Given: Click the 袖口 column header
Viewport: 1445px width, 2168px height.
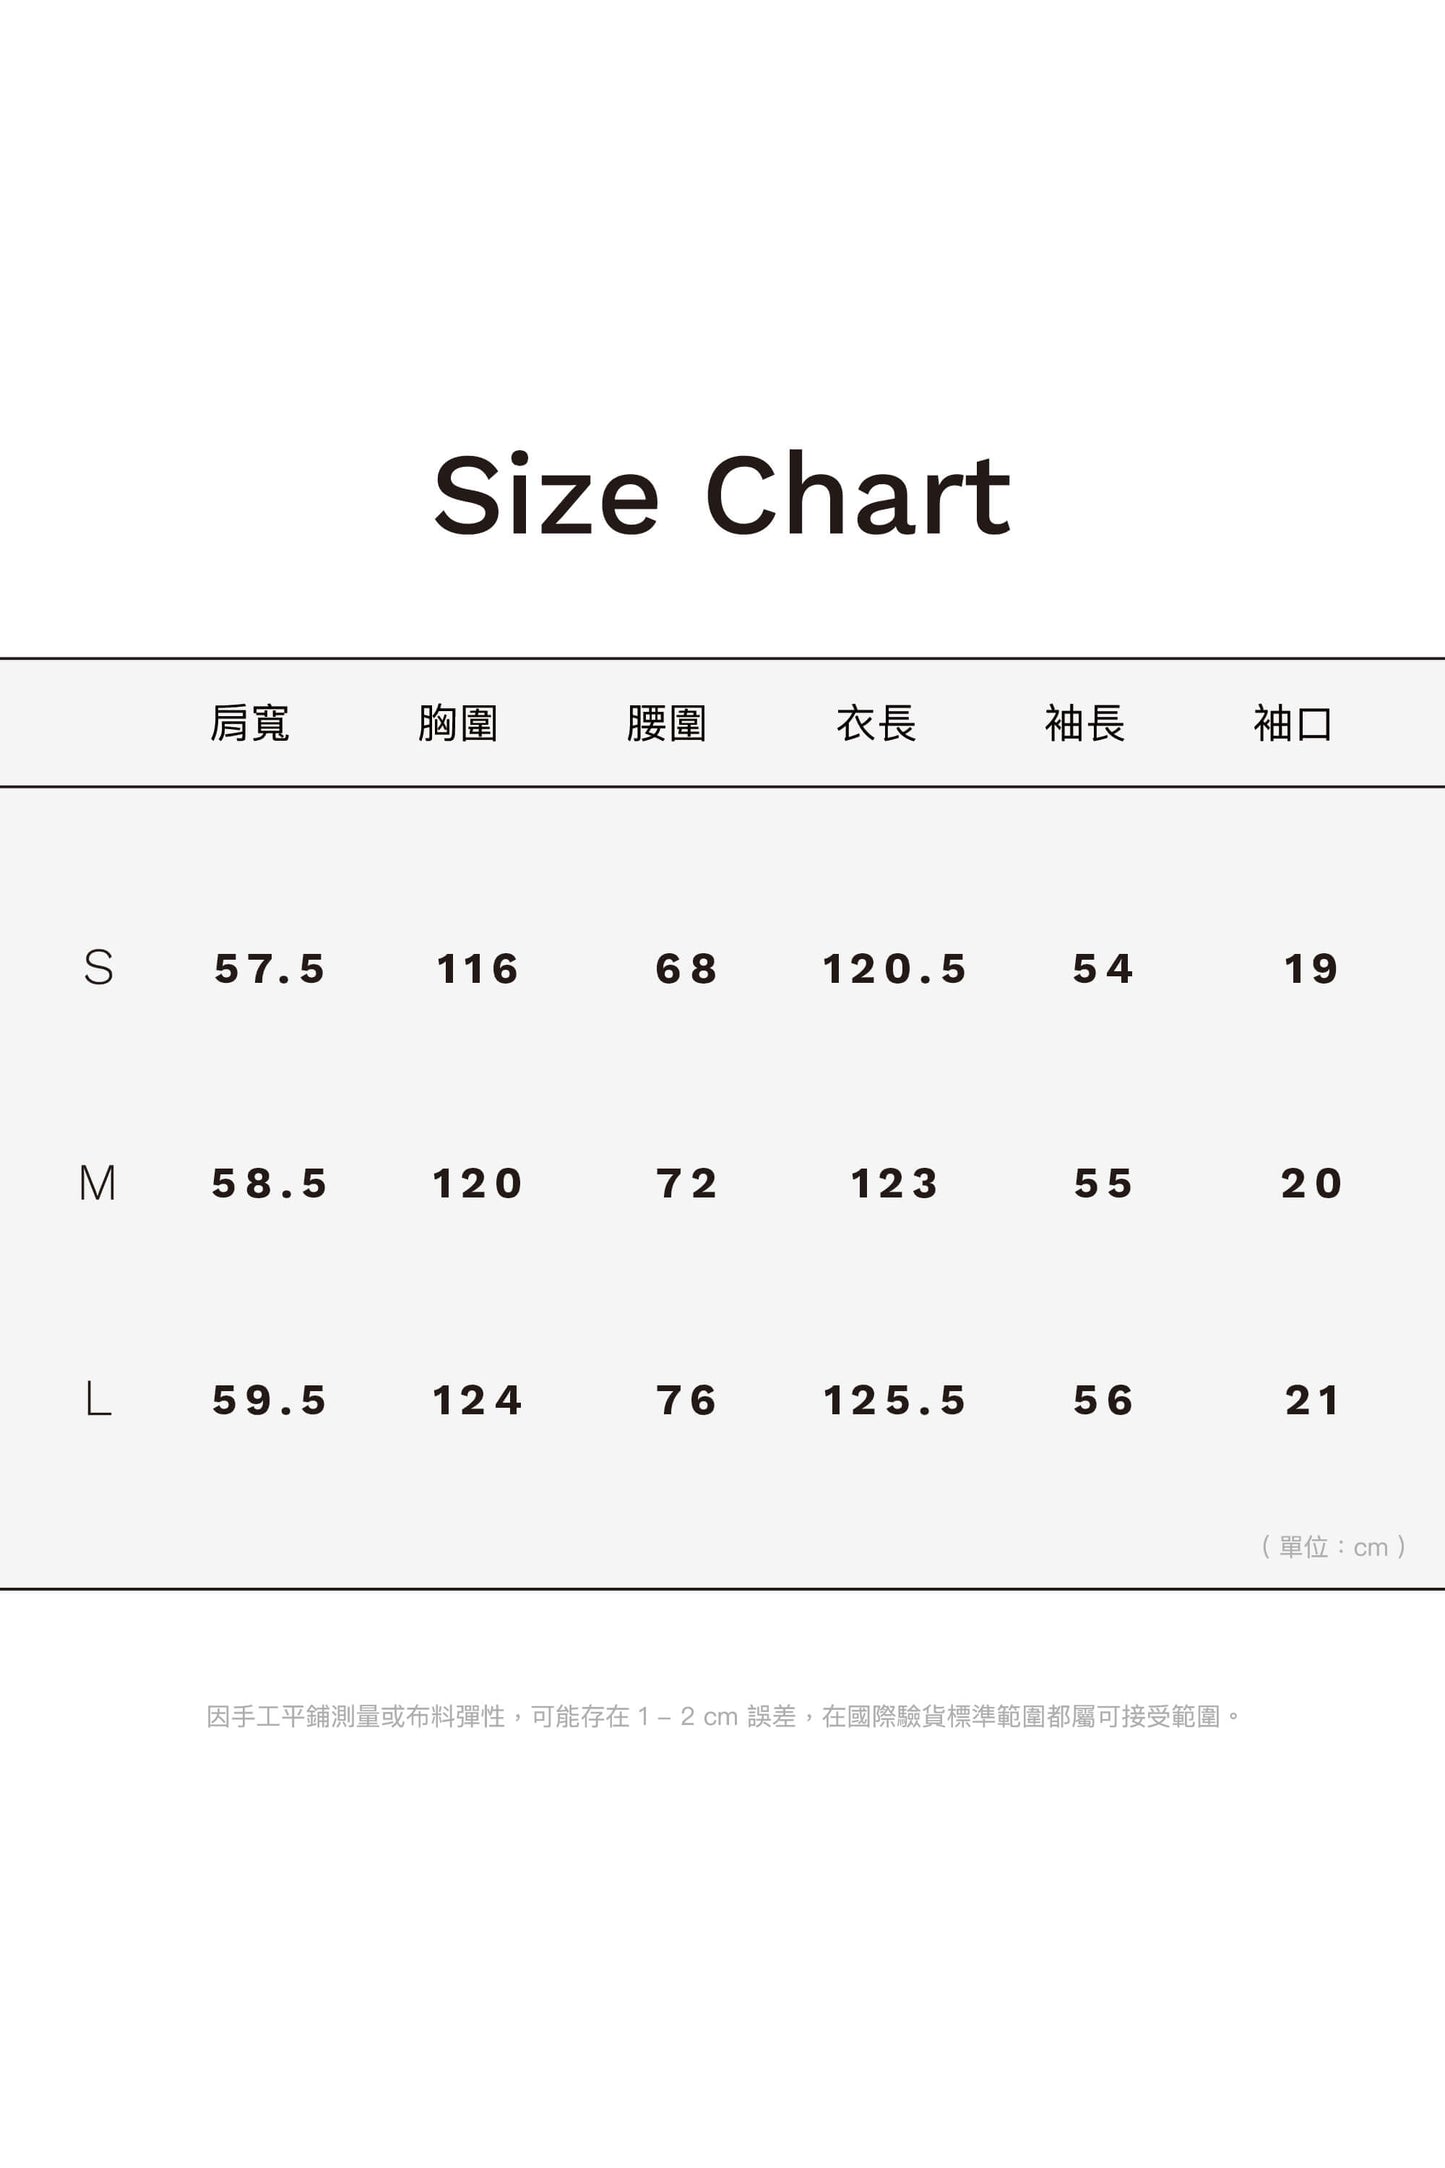Looking at the screenshot, I should (x=1293, y=723).
